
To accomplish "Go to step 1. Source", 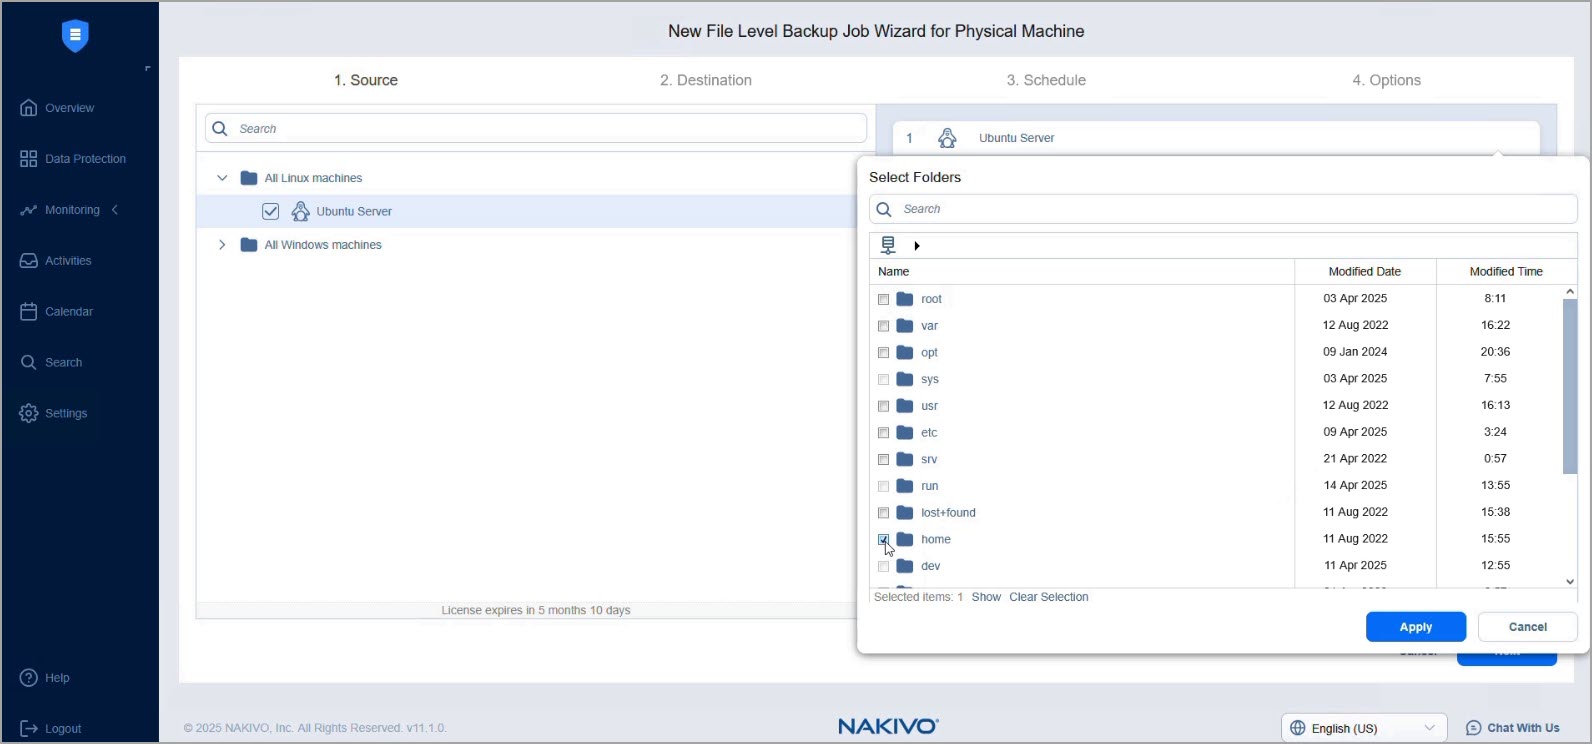I will (366, 80).
